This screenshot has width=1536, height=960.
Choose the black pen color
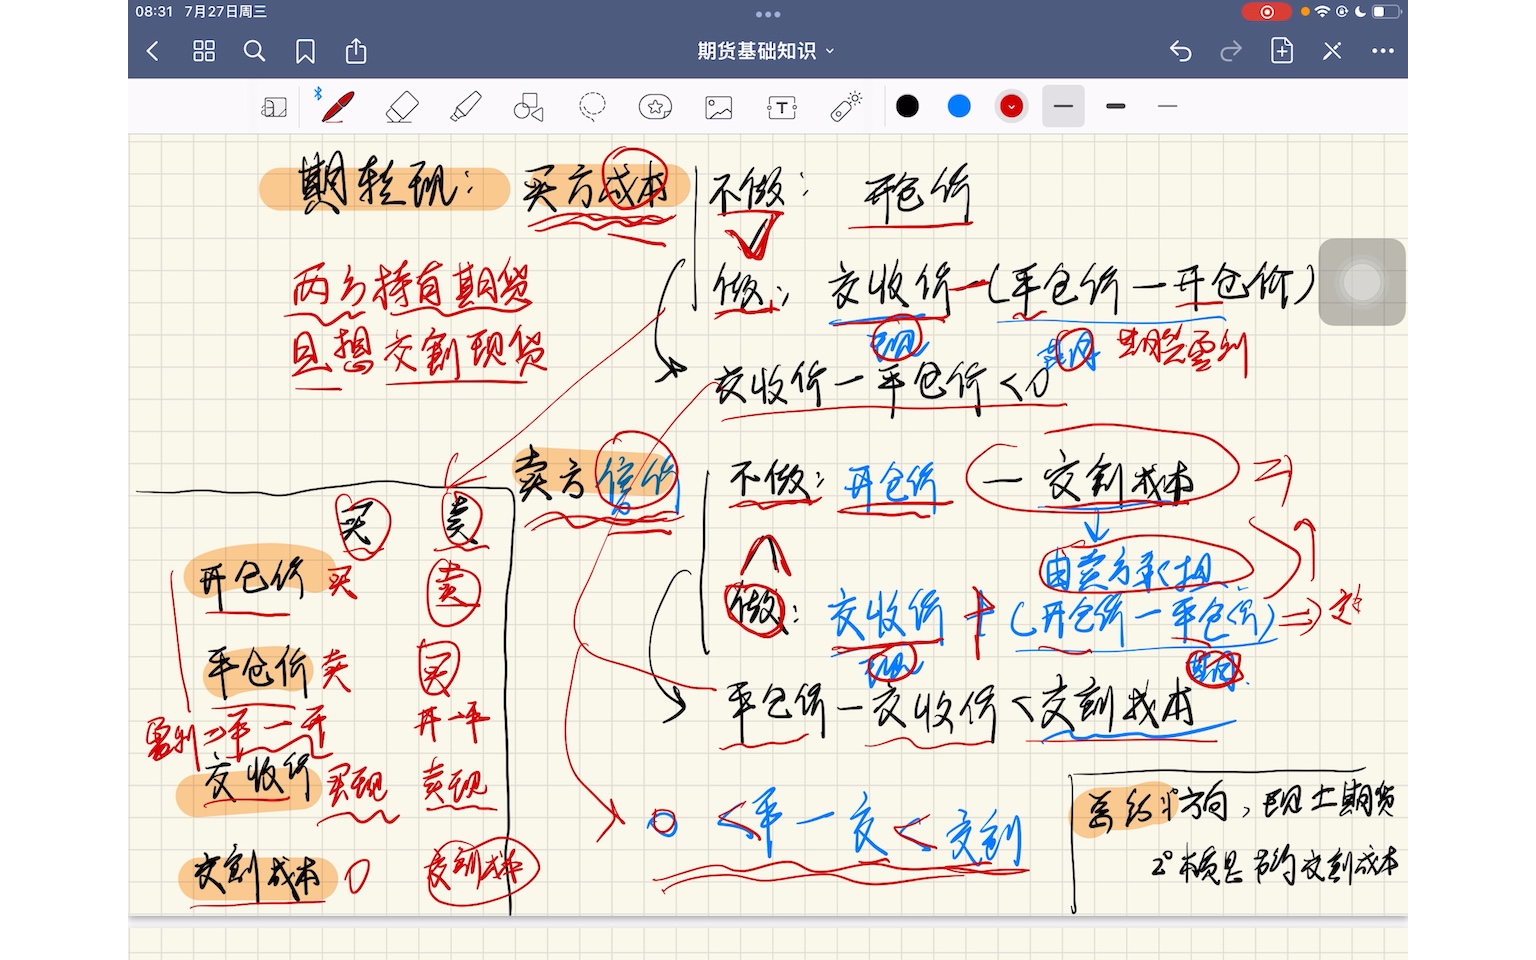pos(908,106)
